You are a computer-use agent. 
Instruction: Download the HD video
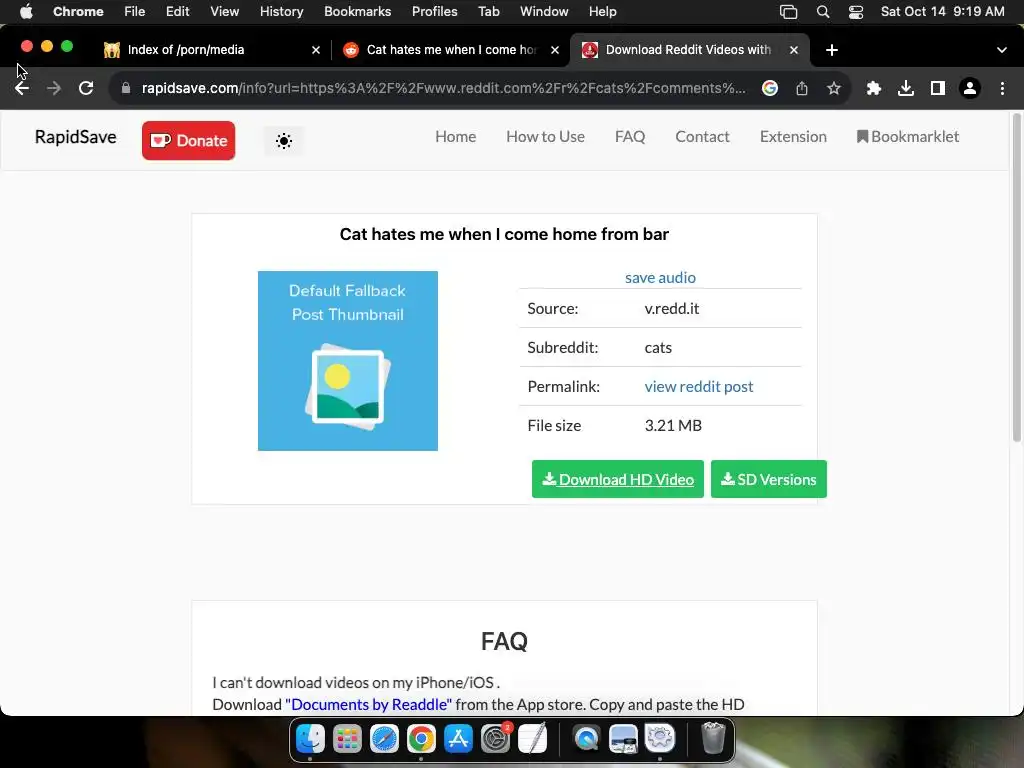pos(618,479)
